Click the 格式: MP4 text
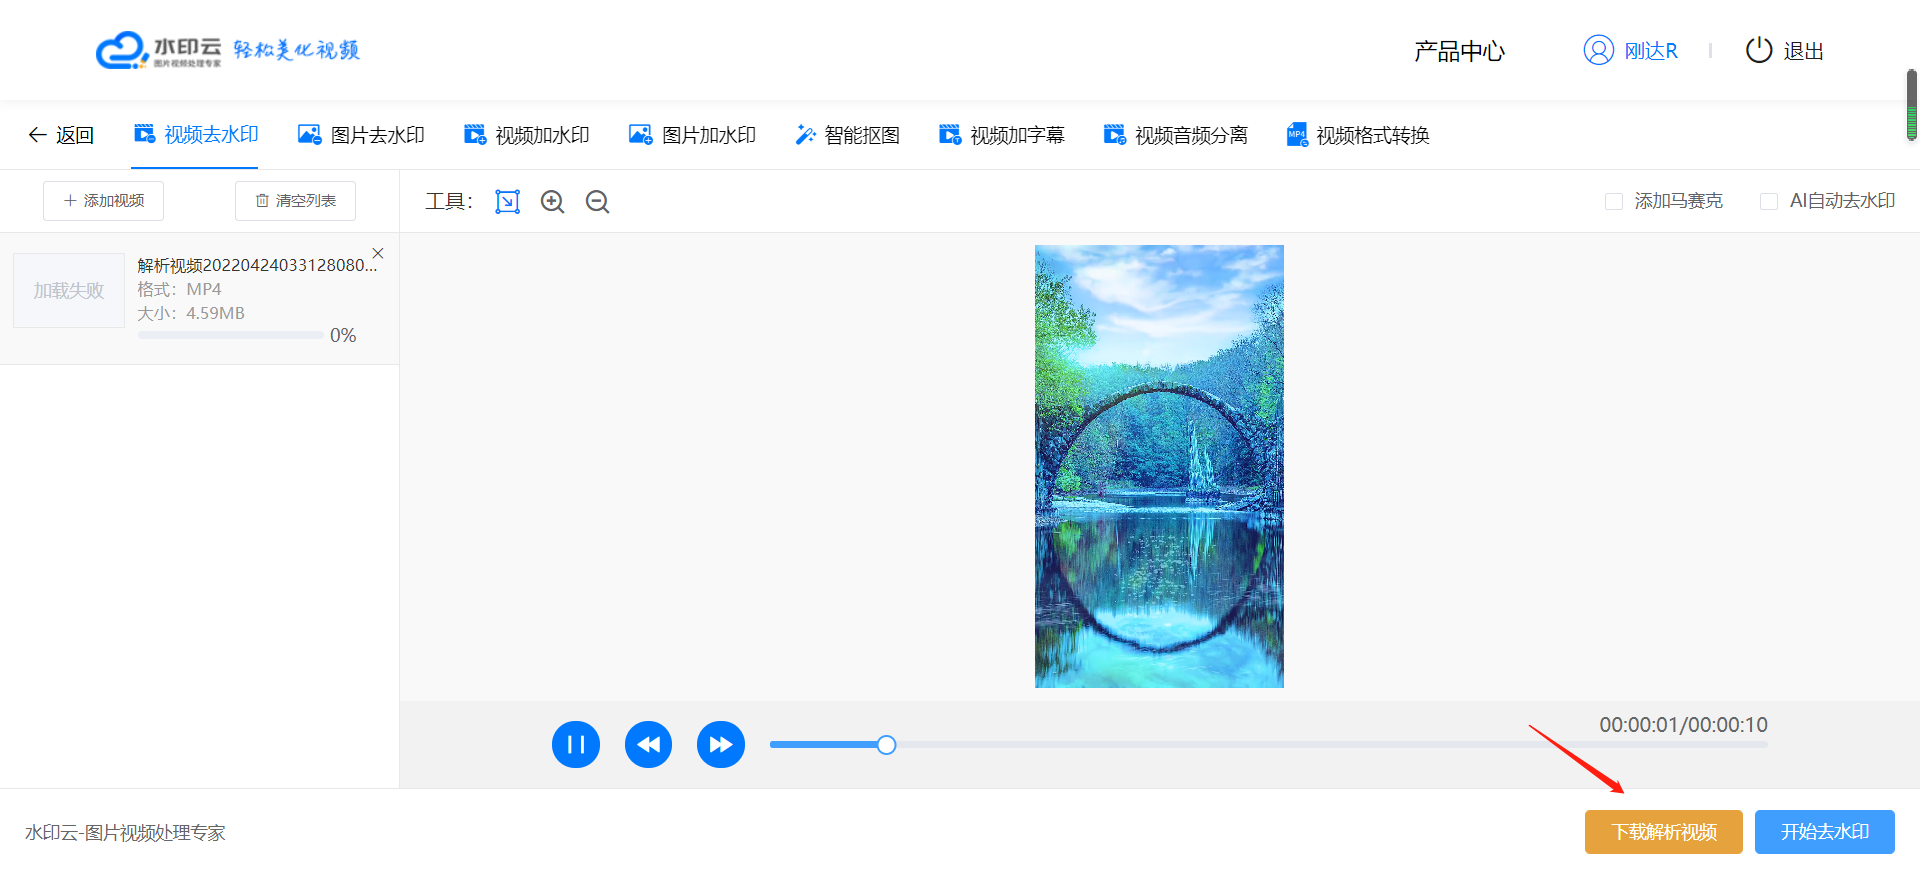This screenshot has width=1920, height=874. 179,289
